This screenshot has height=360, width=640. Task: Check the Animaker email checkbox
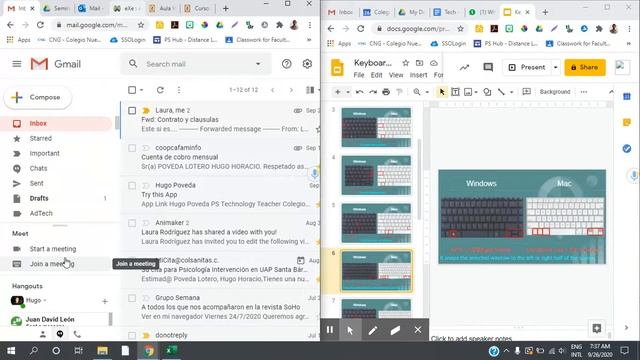132,223
